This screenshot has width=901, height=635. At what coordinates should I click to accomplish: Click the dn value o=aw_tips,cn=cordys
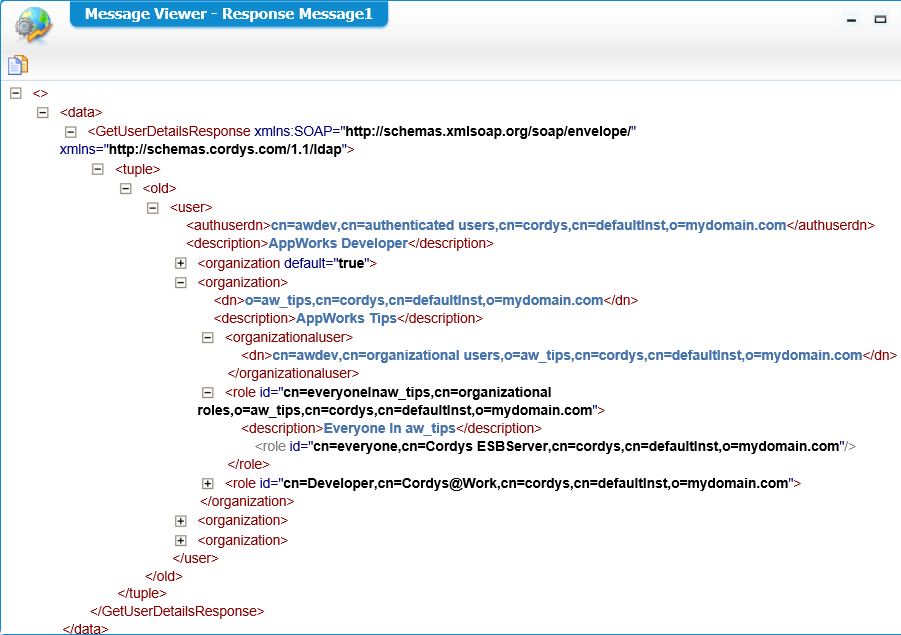[424, 300]
